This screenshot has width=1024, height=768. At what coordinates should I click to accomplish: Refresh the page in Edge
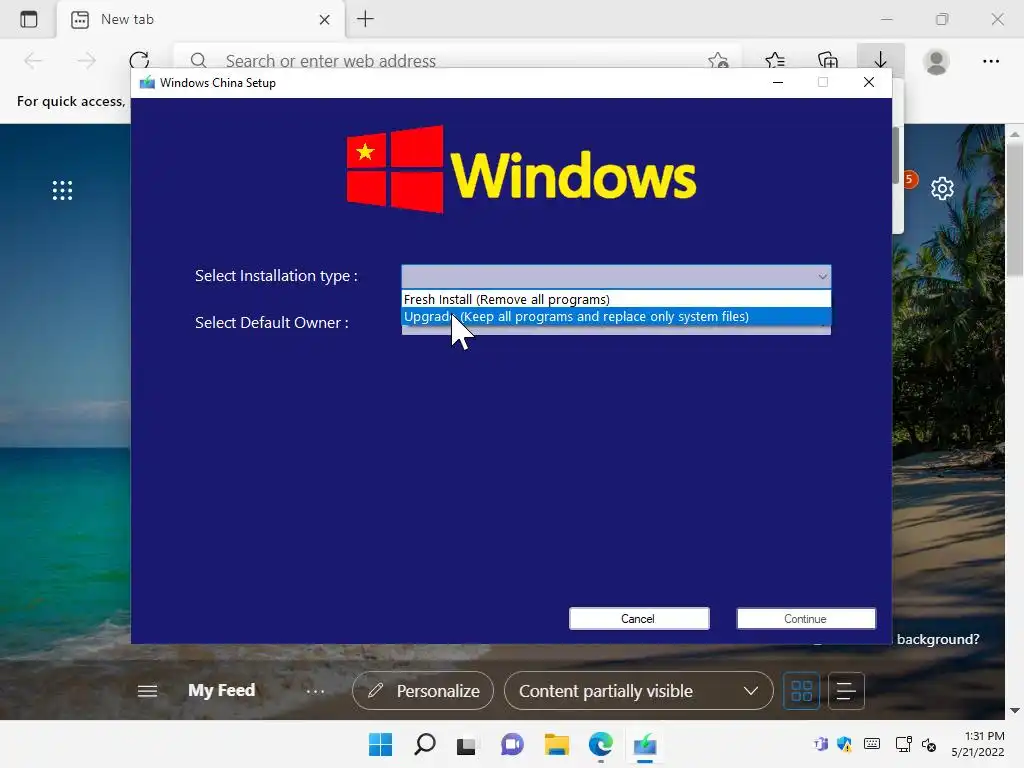(x=139, y=61)
